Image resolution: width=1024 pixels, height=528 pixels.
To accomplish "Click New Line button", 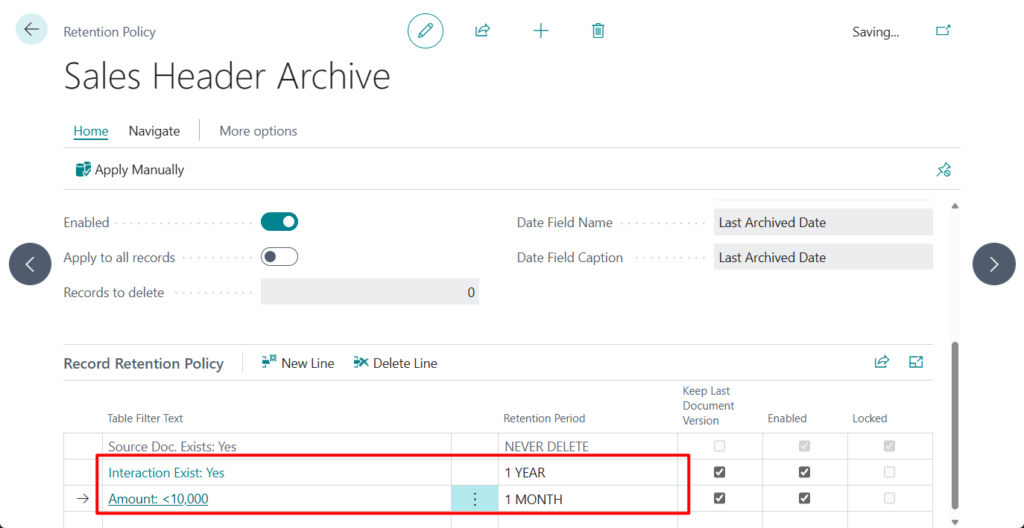I will [298, 363].
